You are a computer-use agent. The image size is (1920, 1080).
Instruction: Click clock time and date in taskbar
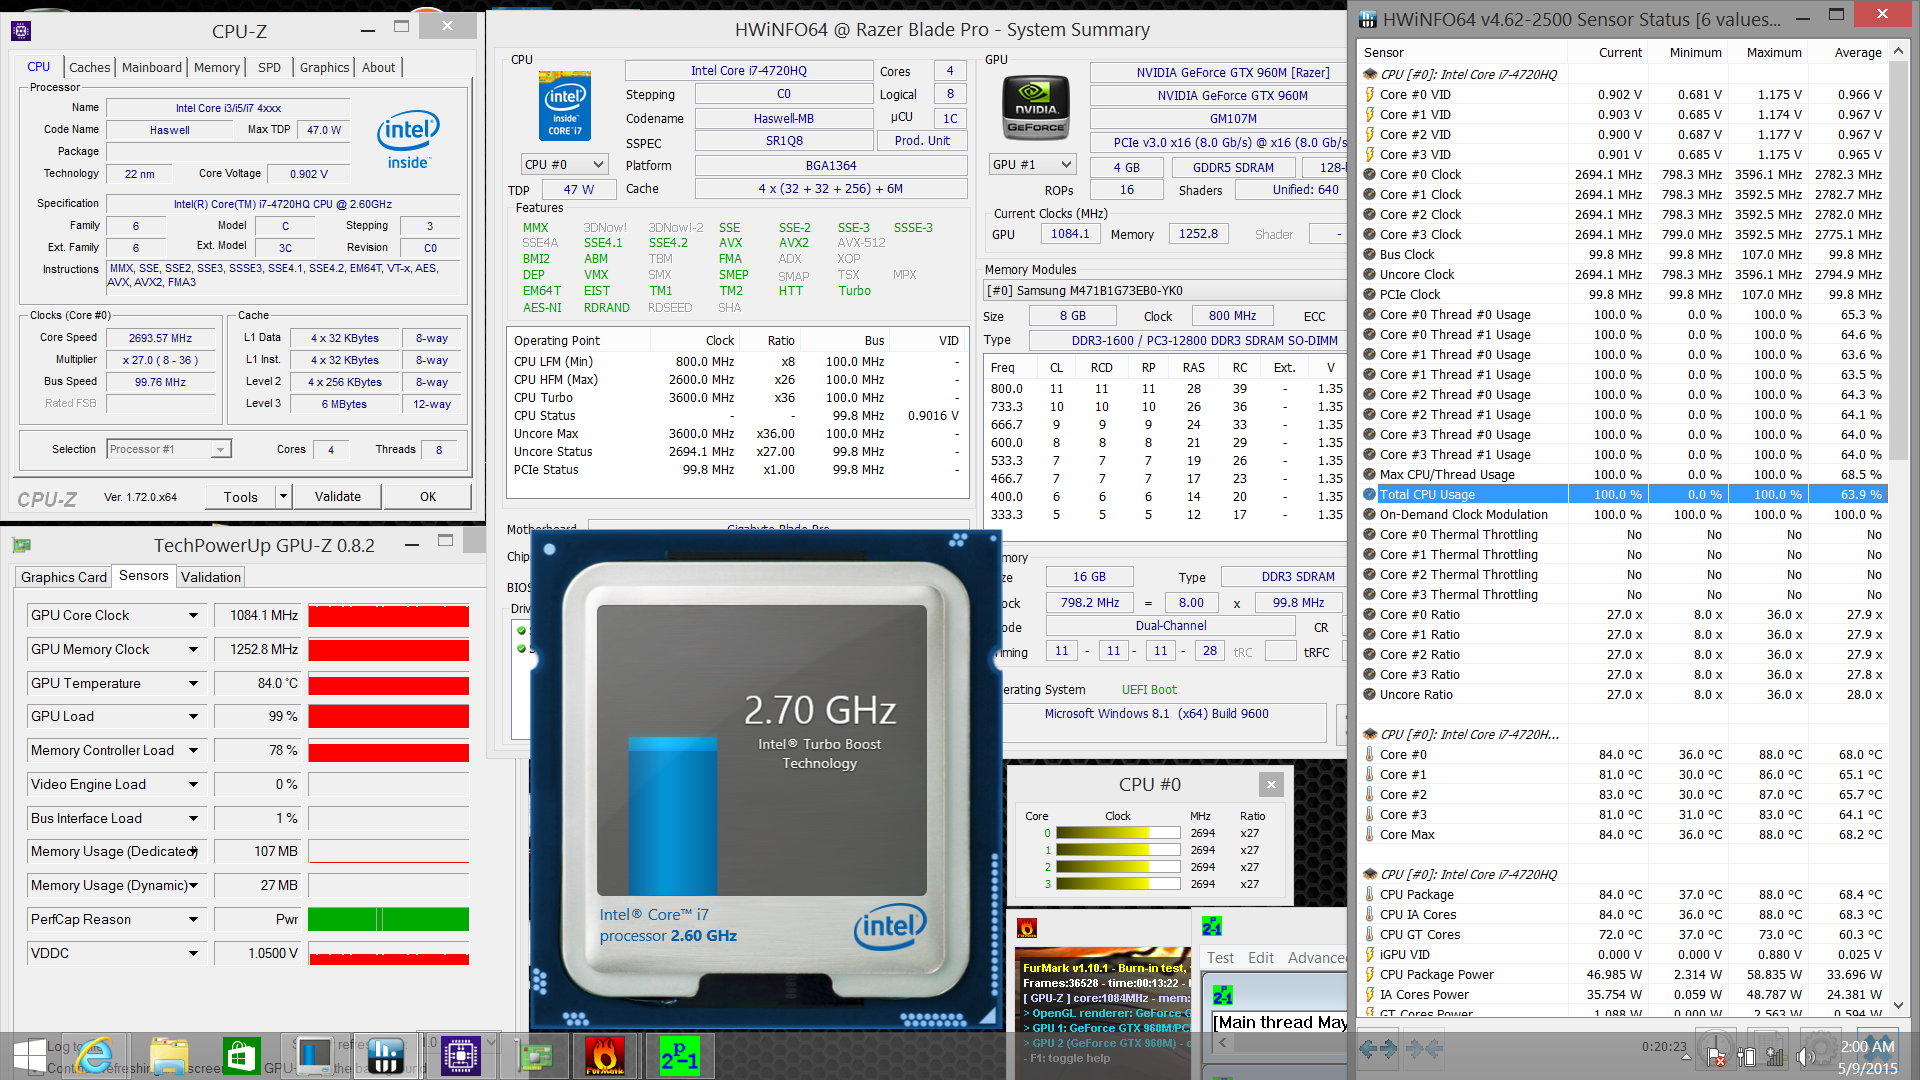tap(1868, 1057)
